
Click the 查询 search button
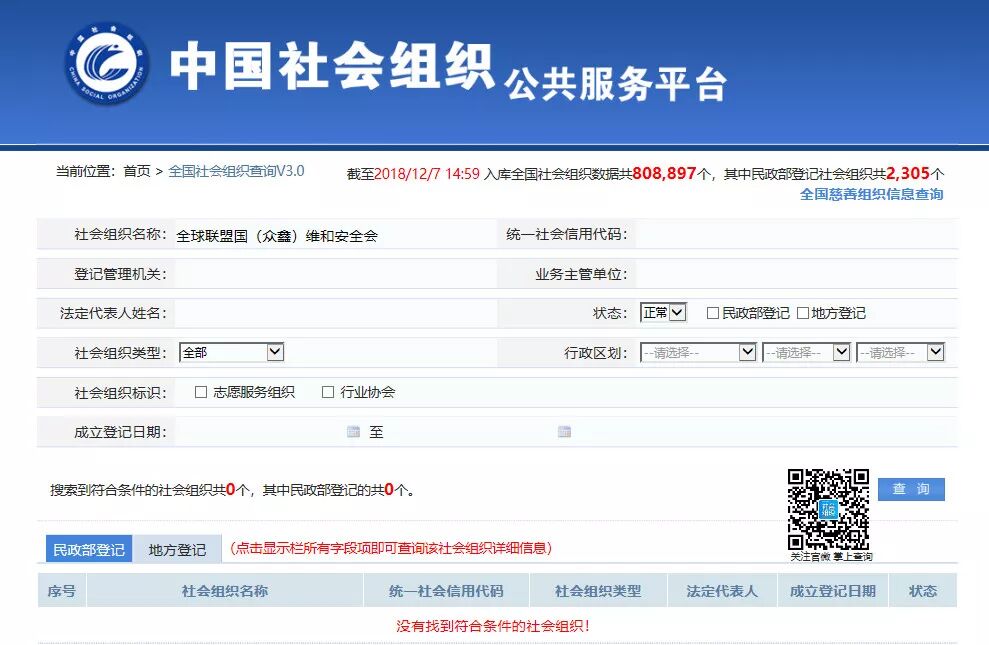pos(911,489)
